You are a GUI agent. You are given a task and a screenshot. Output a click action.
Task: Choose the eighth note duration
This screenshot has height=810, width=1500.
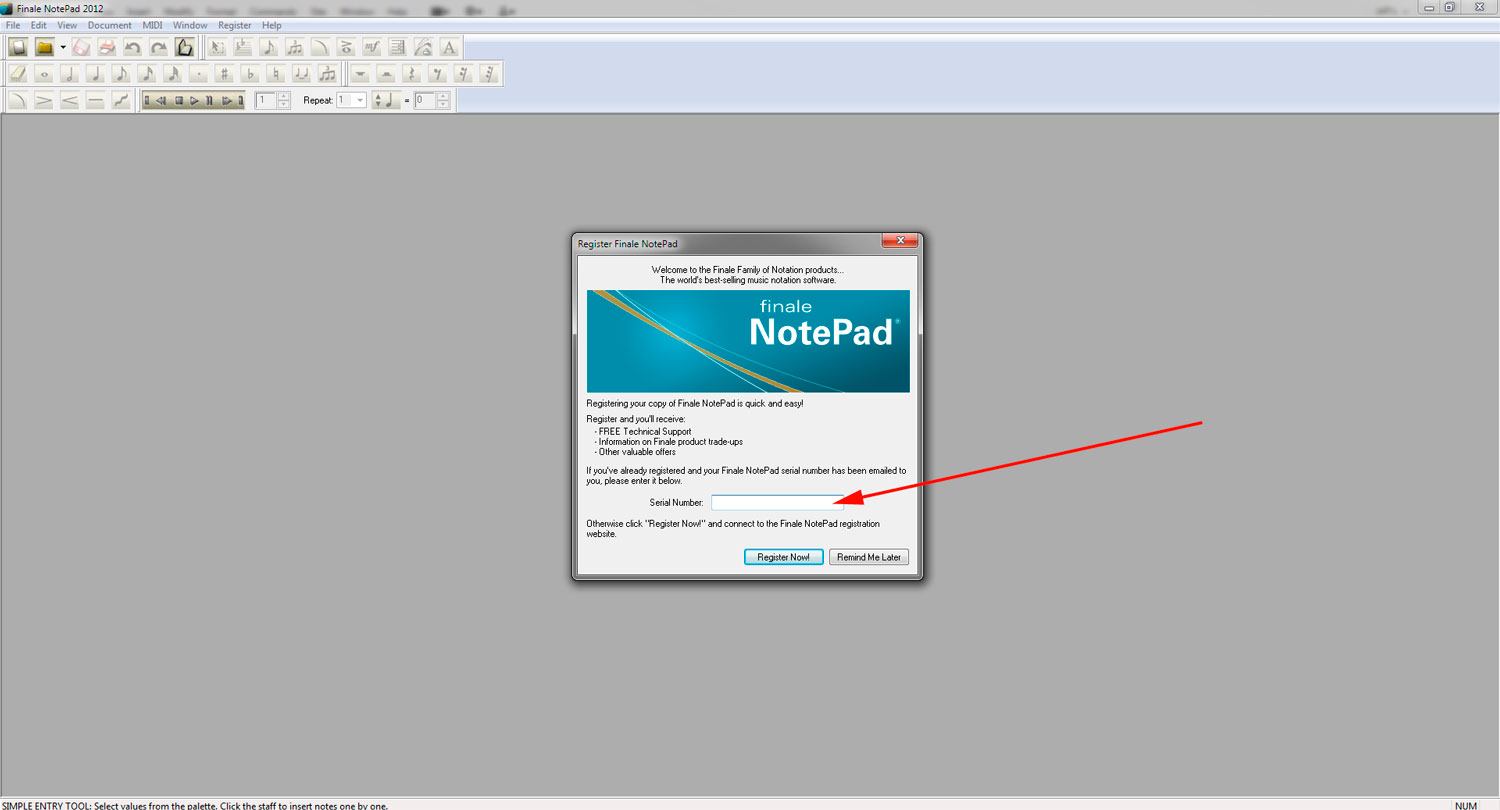click(x=121, y=74)
